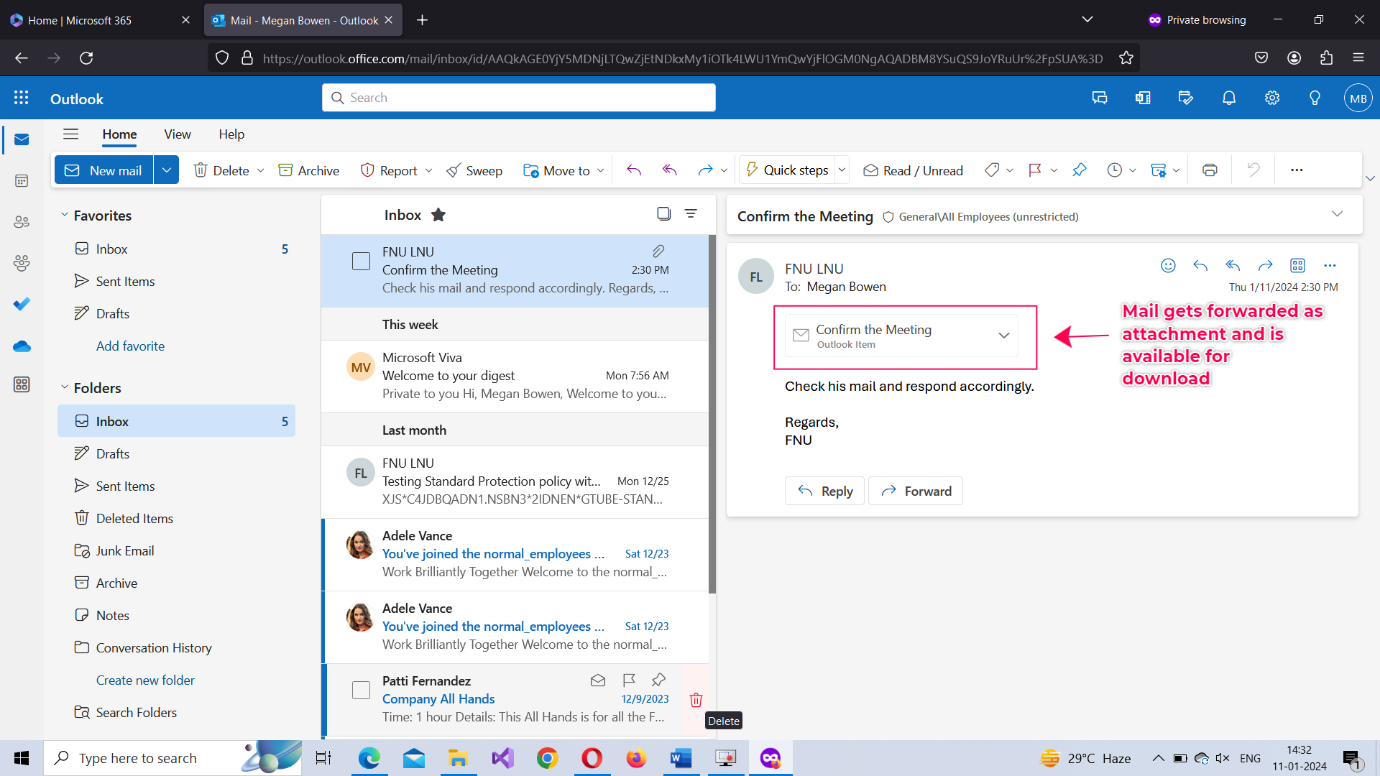
Task: Open Quick steps dropdown arrow
Action: (x=841, y=170)
